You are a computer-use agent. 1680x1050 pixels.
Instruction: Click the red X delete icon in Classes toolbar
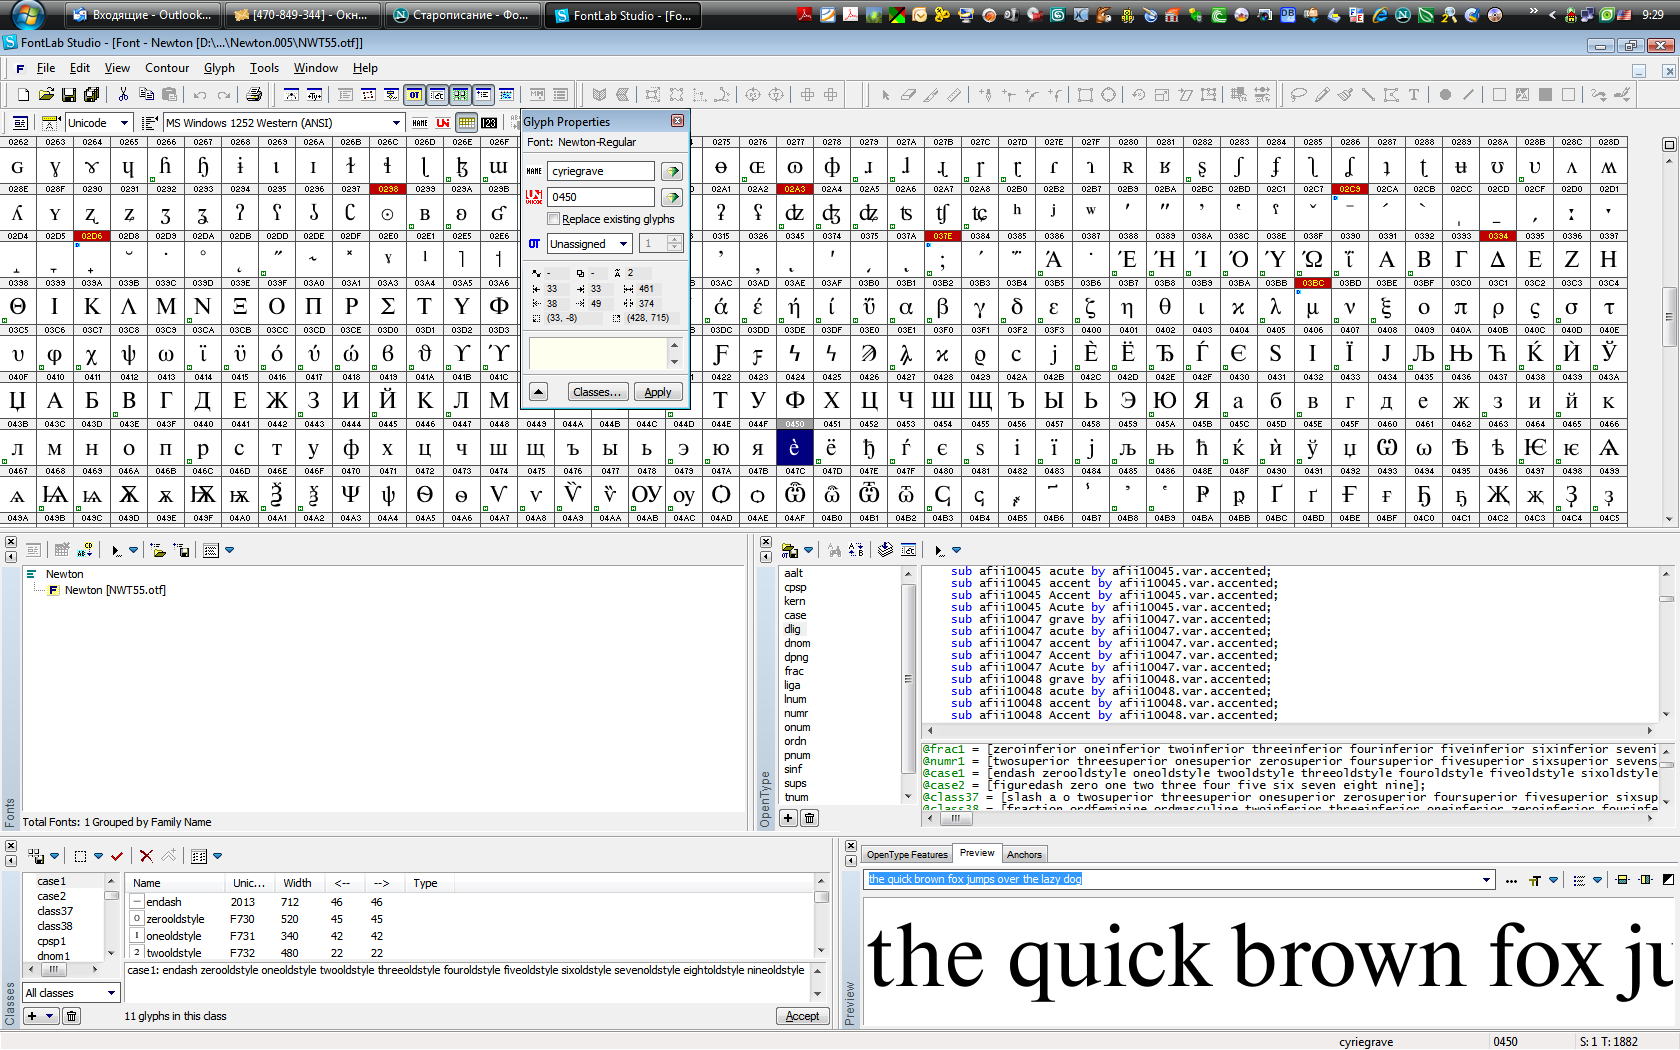click(x=146, y=856)
